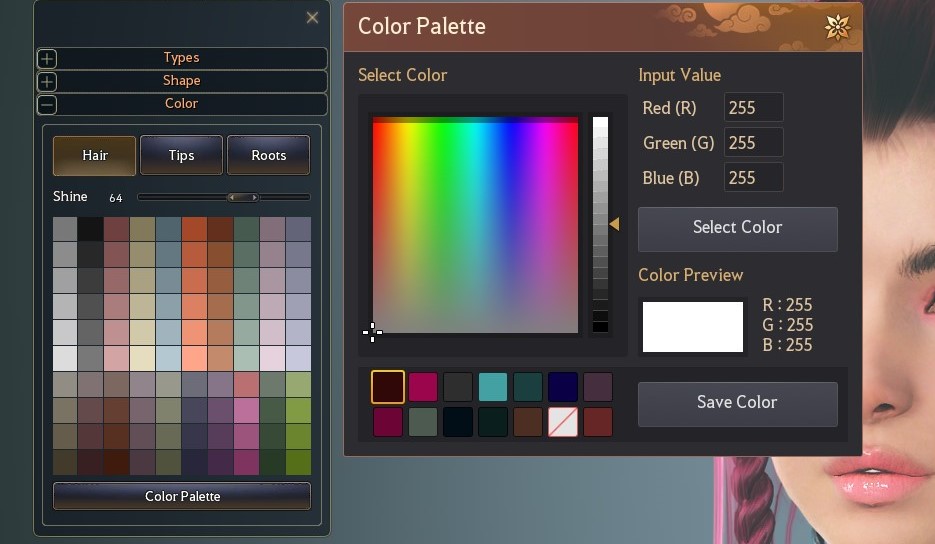Choose the pink-magenta swatch in the hair grid's lower section

click(246, 410)
